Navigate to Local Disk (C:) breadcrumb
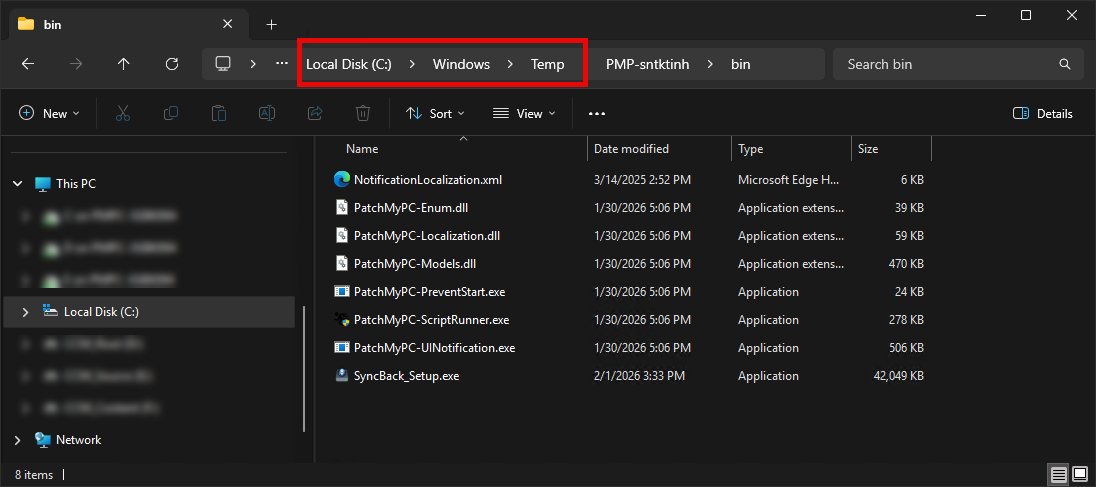The width and height of the screenshot is (1096, 487). tap(349, 64)
